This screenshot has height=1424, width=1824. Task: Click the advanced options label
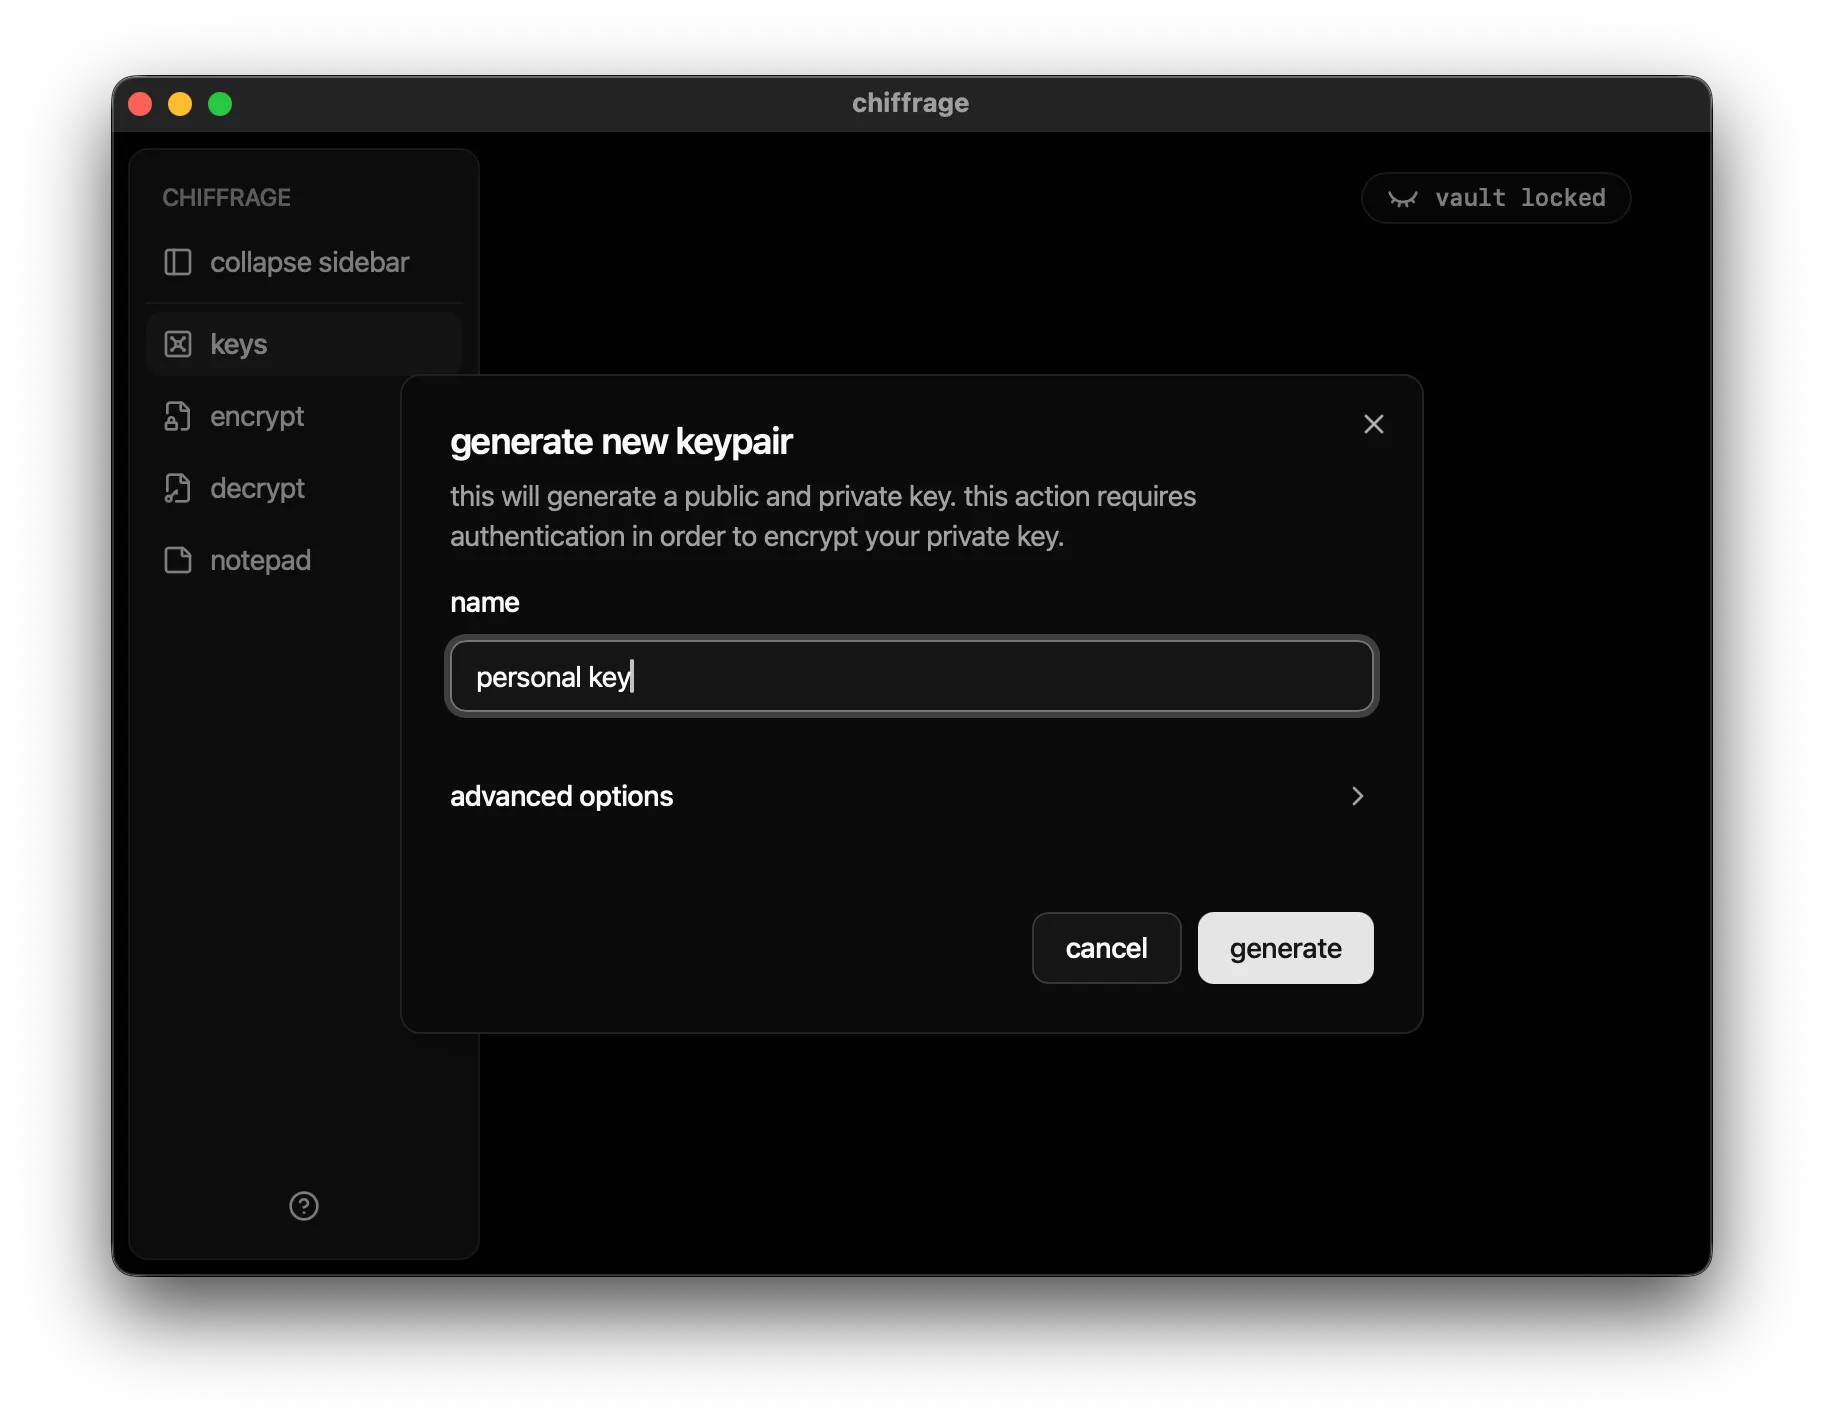point(561,796)
